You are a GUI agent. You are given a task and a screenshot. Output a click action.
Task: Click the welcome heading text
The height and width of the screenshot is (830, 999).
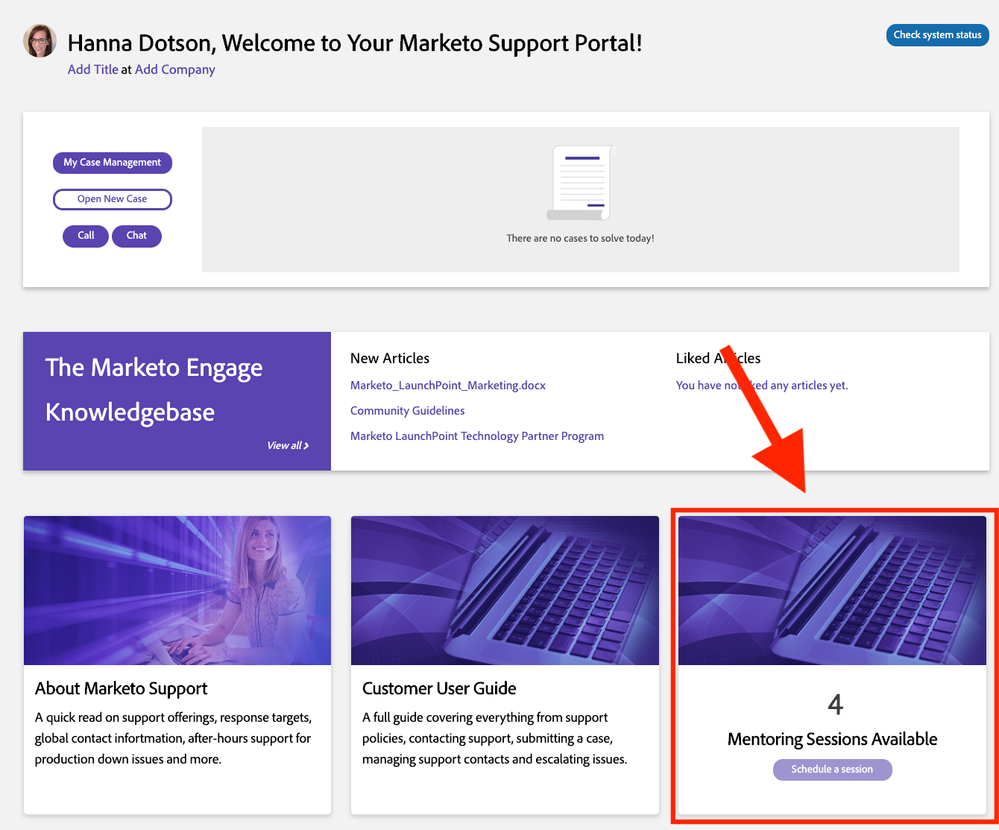click(355, 43)
